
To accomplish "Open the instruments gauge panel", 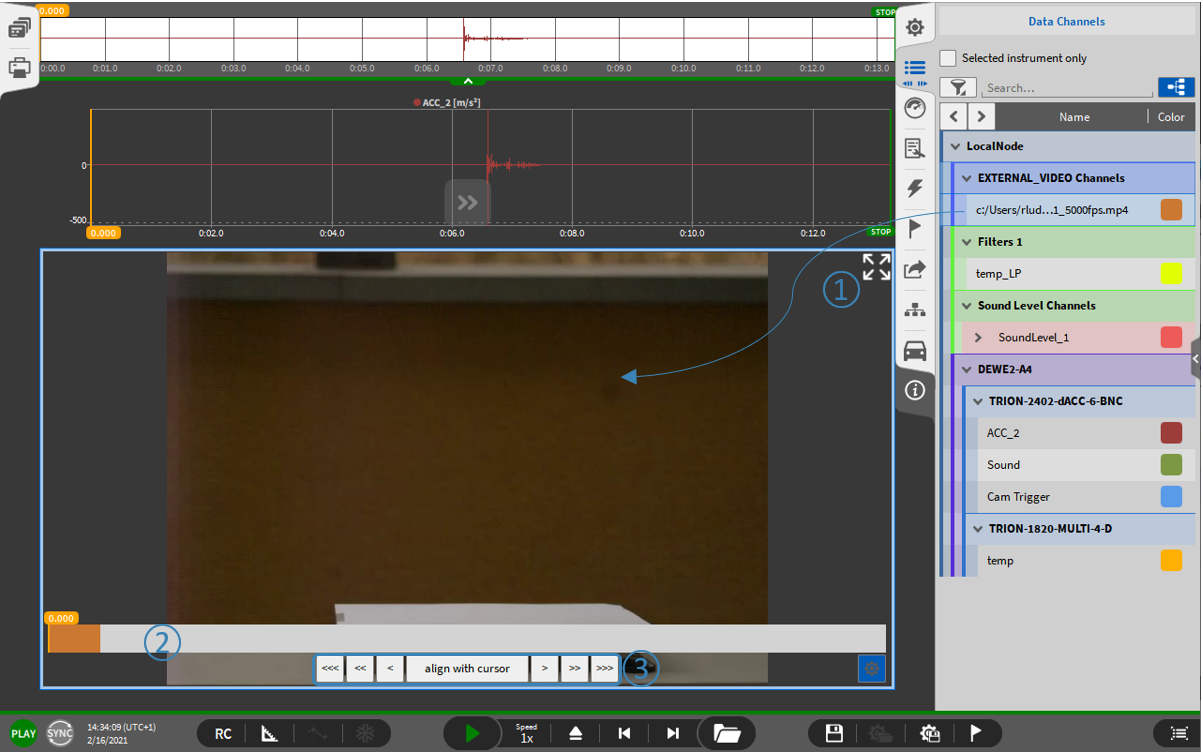I will (x=914, y=108).
